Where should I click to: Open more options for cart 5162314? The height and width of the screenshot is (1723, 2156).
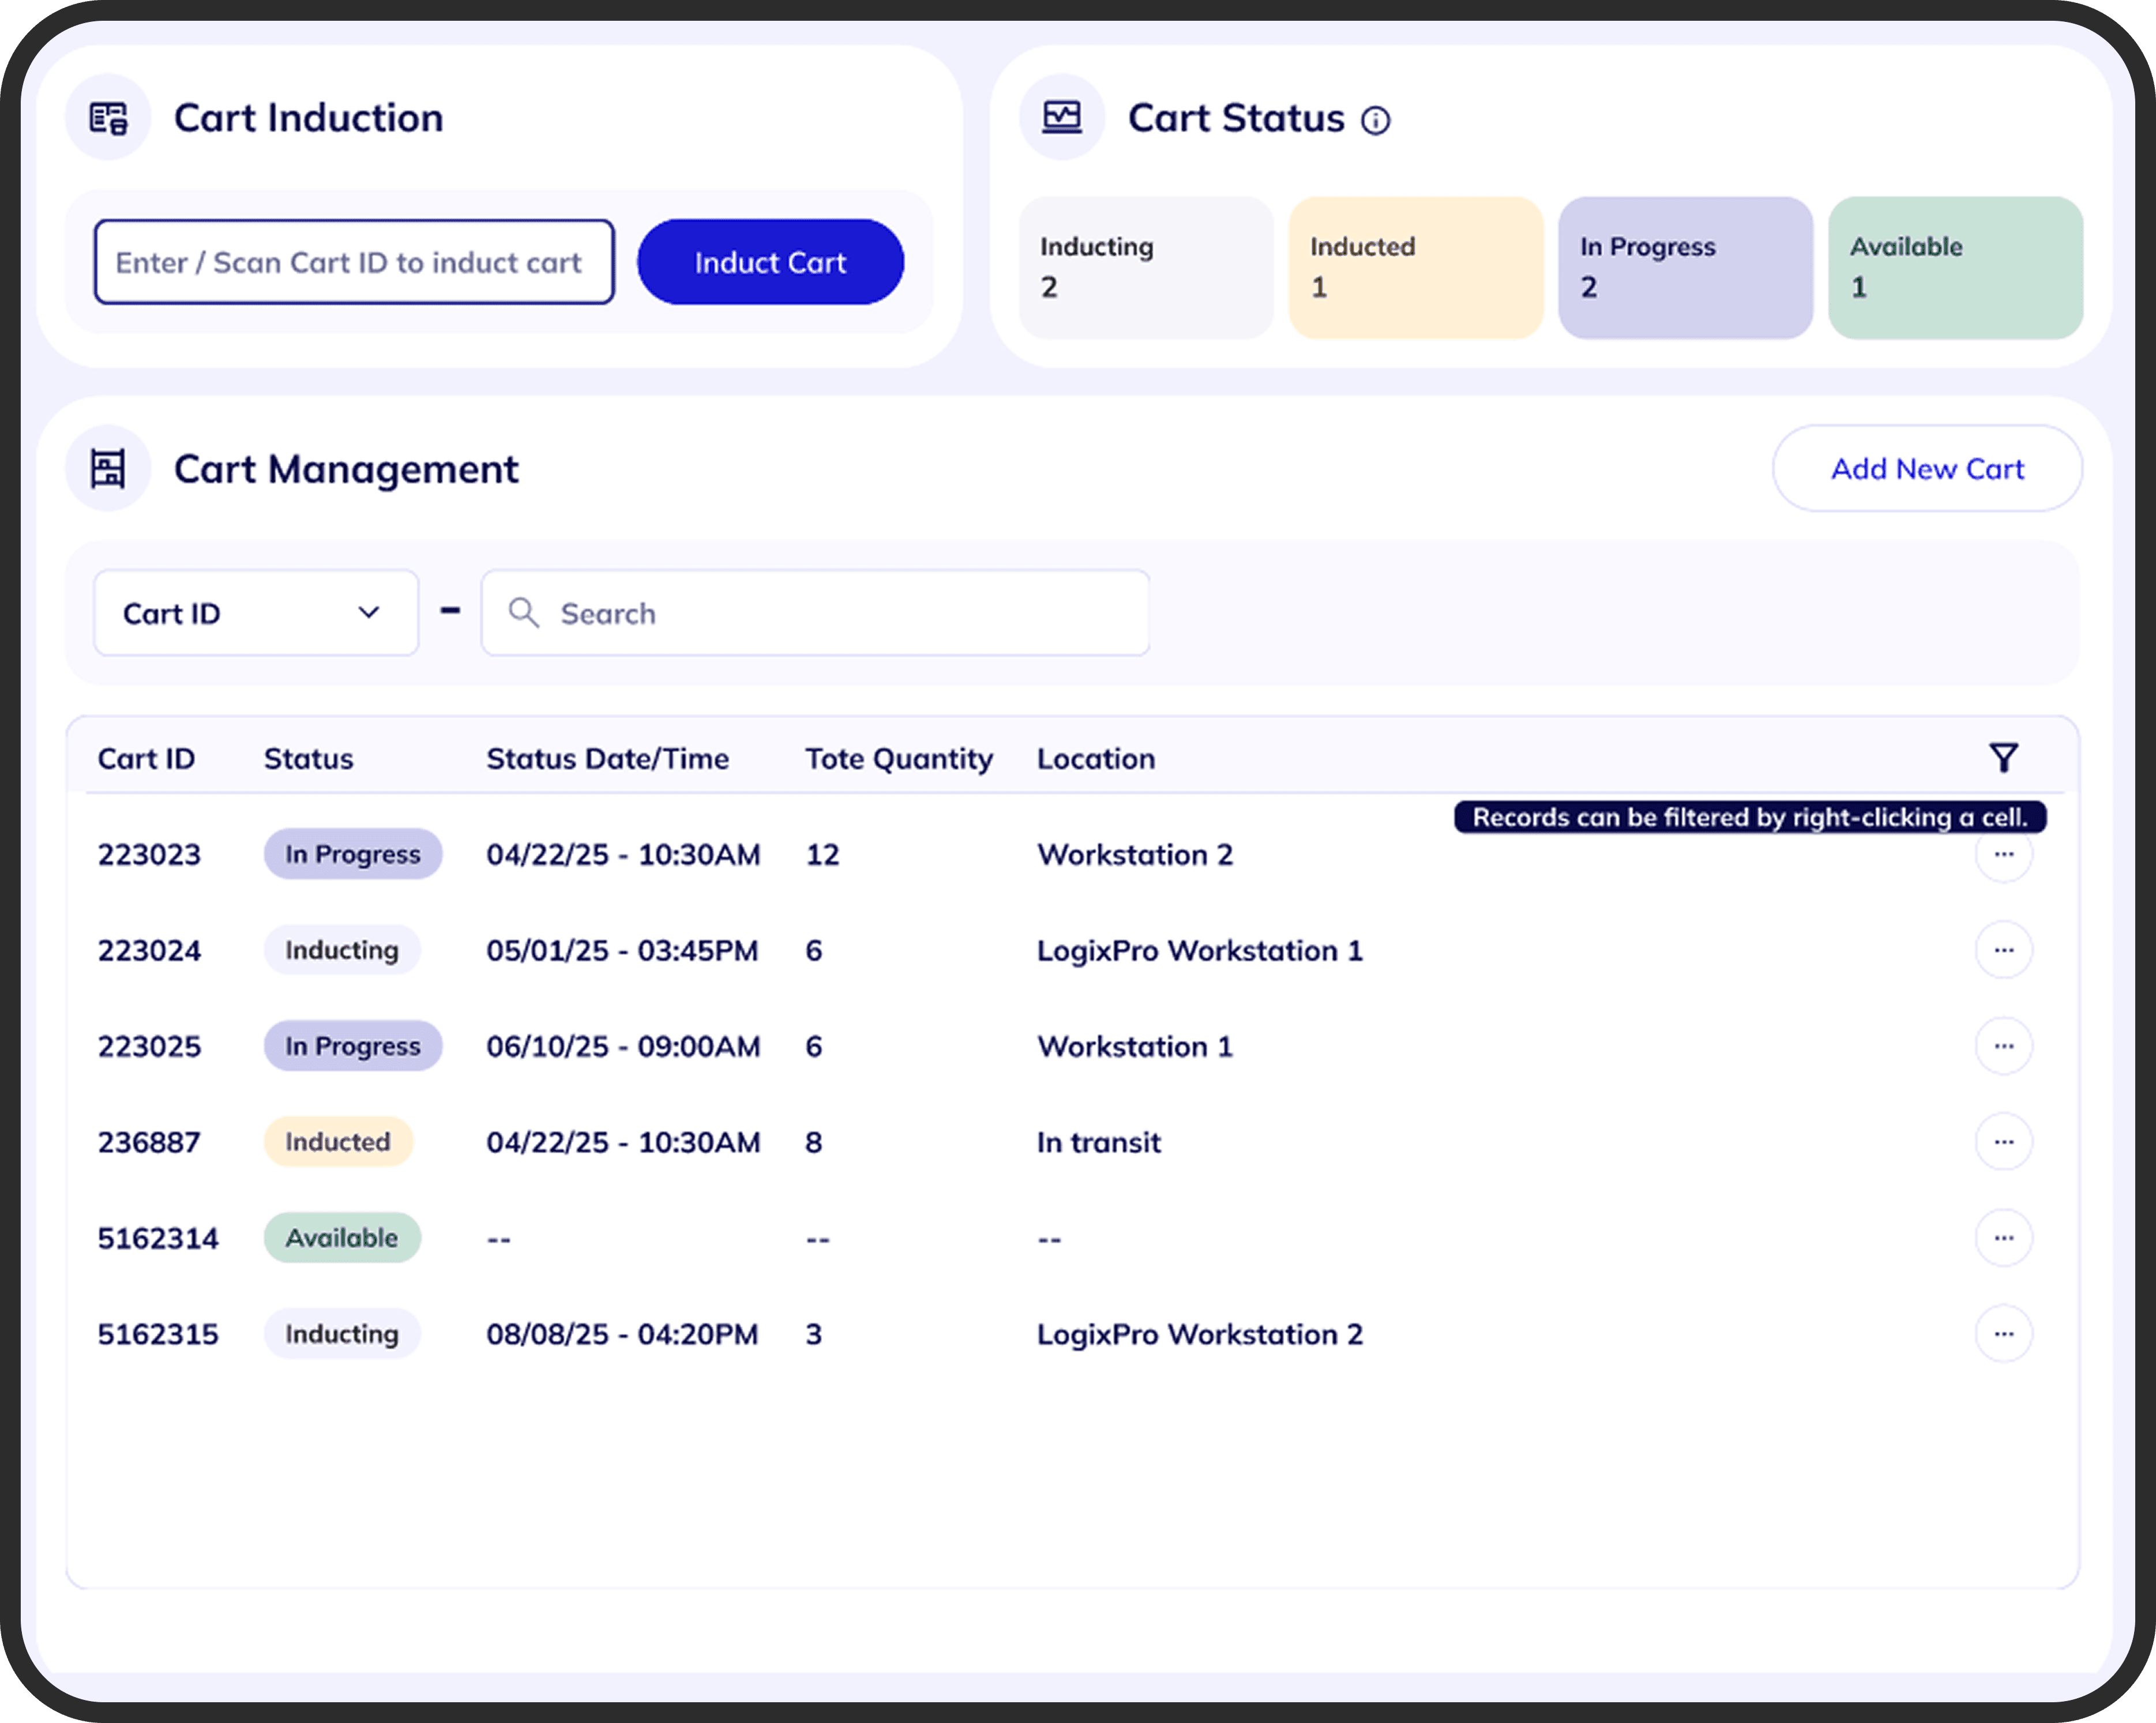click(2003, 1238)
